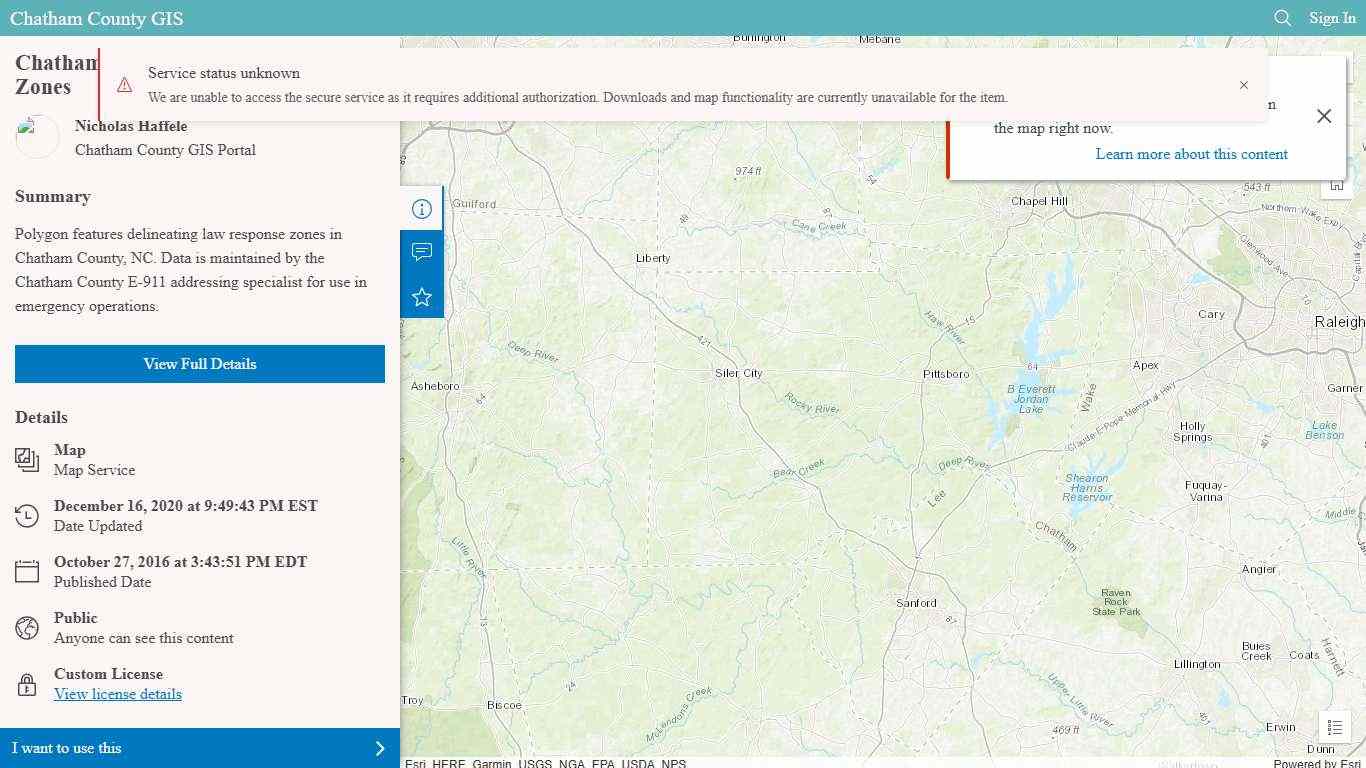Open Chatham County GIS home title

(x=96, y=18)
